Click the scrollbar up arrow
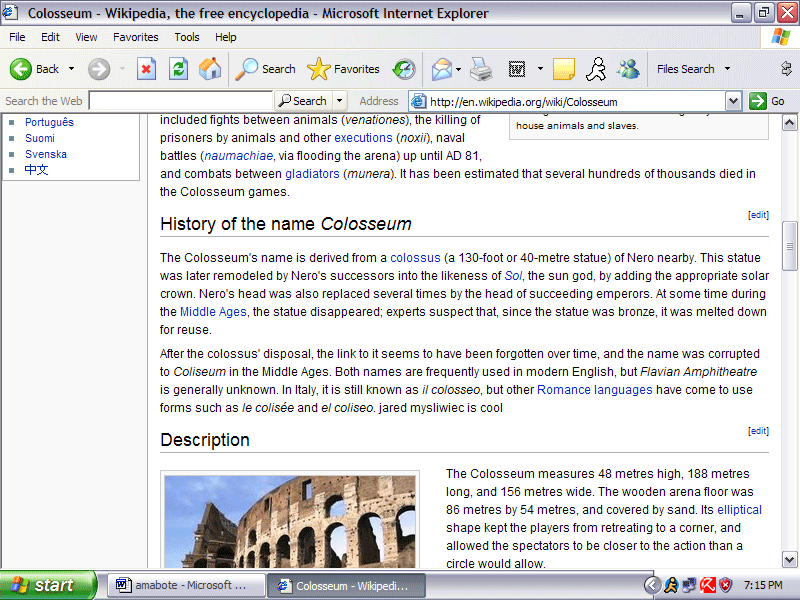 click(789, 122)
